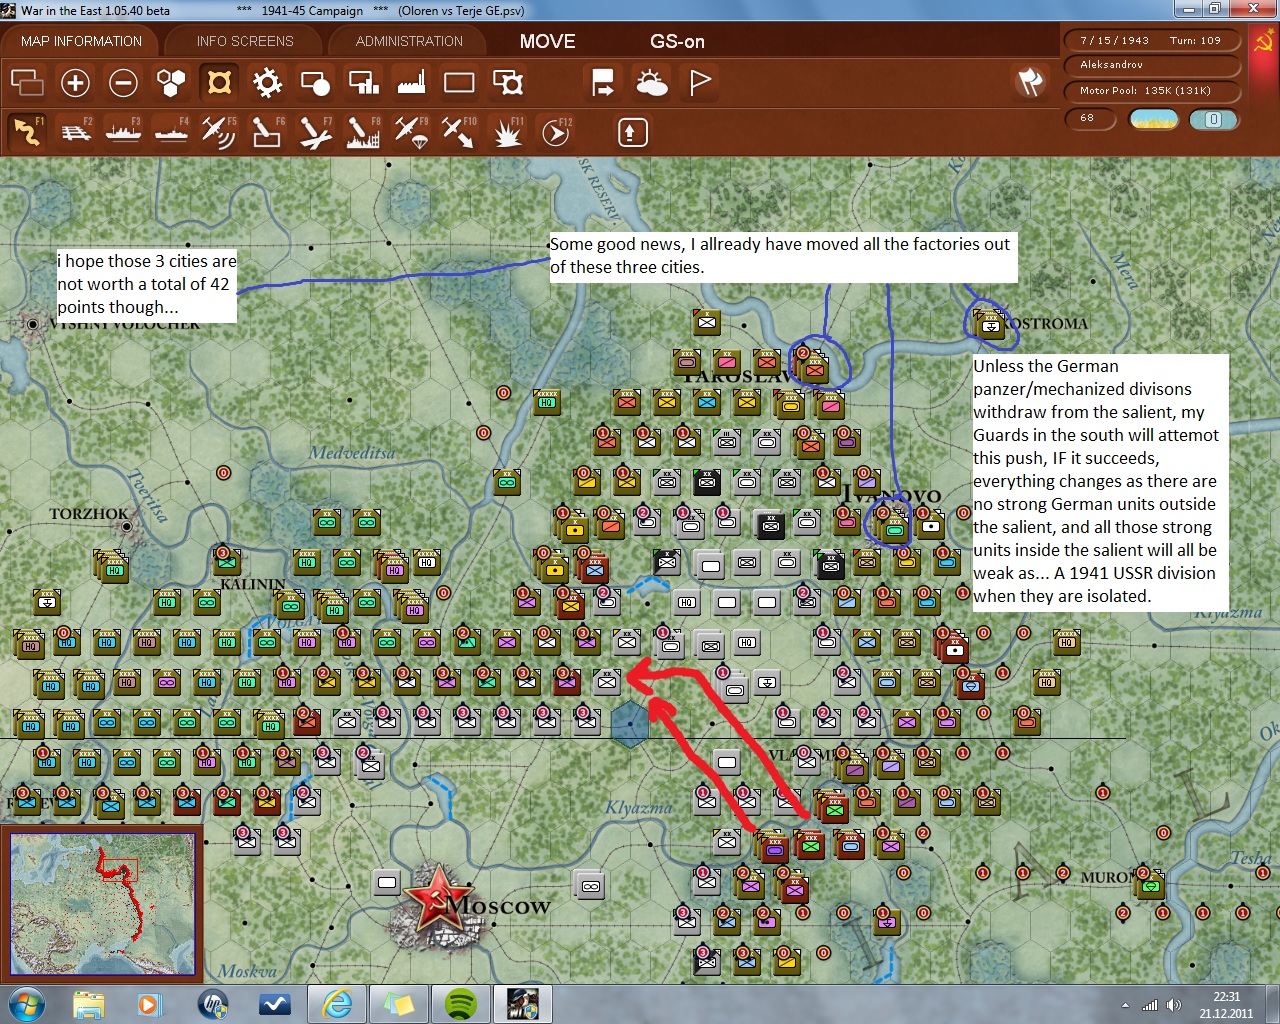Image resolution: width=1280 pixels, height=1024 pixels.
Task: Select the Move mode F1 icon
Action: (x=27, y=131)
